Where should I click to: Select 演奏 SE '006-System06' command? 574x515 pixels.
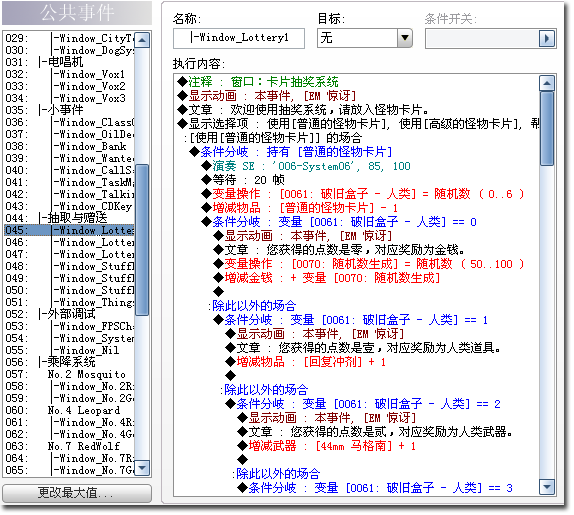(306, 166)
